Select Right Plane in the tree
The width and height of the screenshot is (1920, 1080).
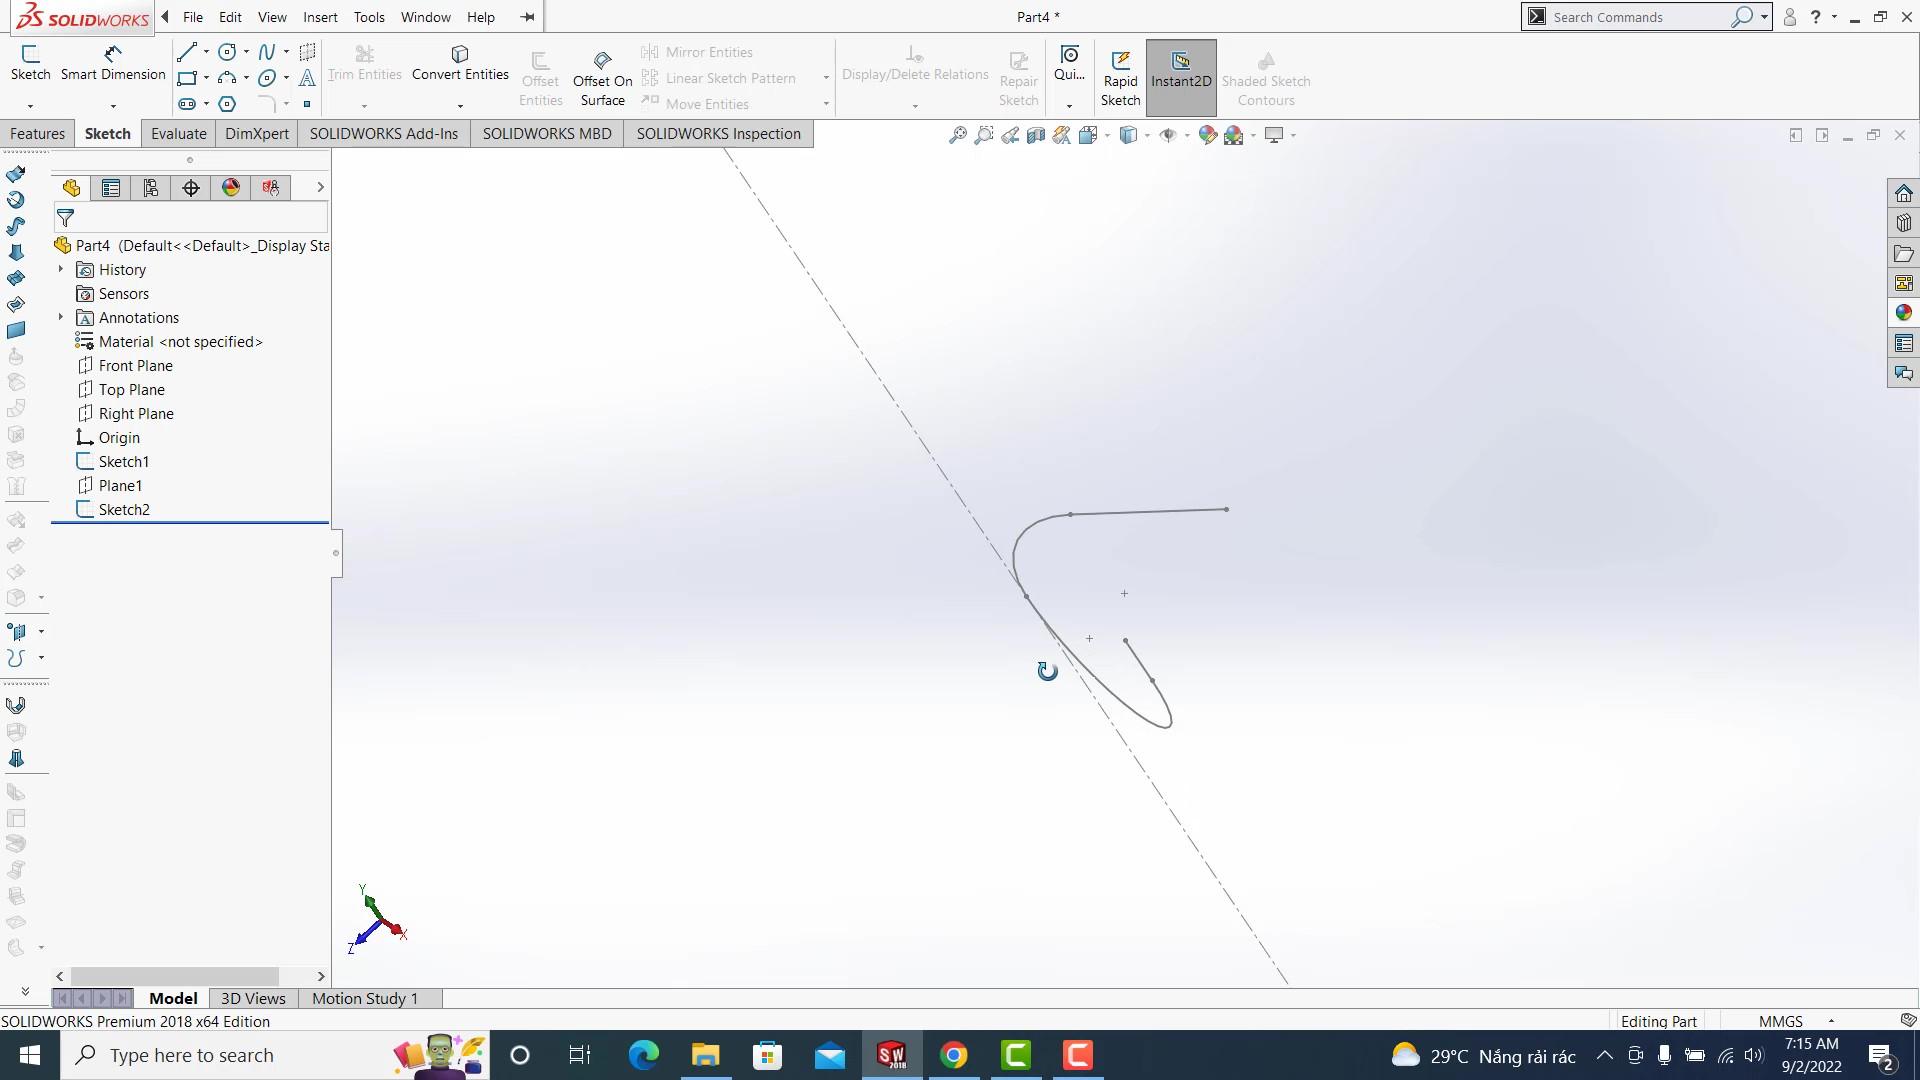[136, 414]
